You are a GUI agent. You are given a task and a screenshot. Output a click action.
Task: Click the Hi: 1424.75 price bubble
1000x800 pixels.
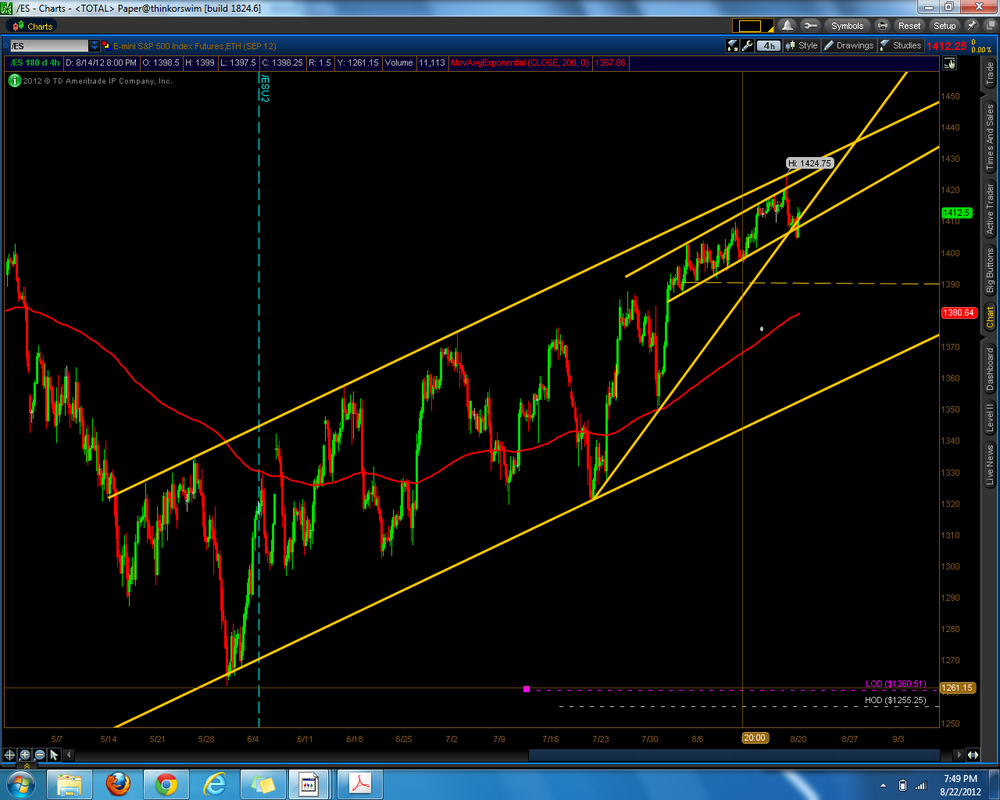coord(809,163)
